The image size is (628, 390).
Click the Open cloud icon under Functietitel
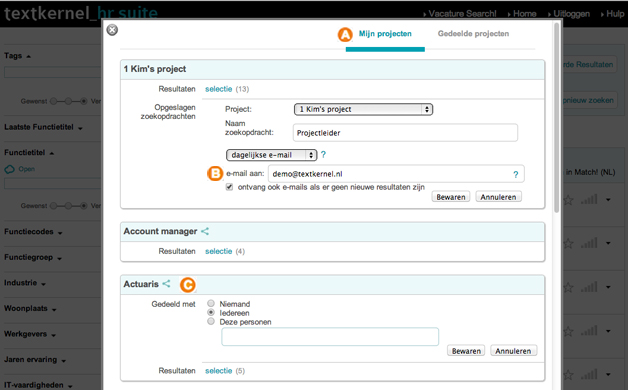pos(10,169)
